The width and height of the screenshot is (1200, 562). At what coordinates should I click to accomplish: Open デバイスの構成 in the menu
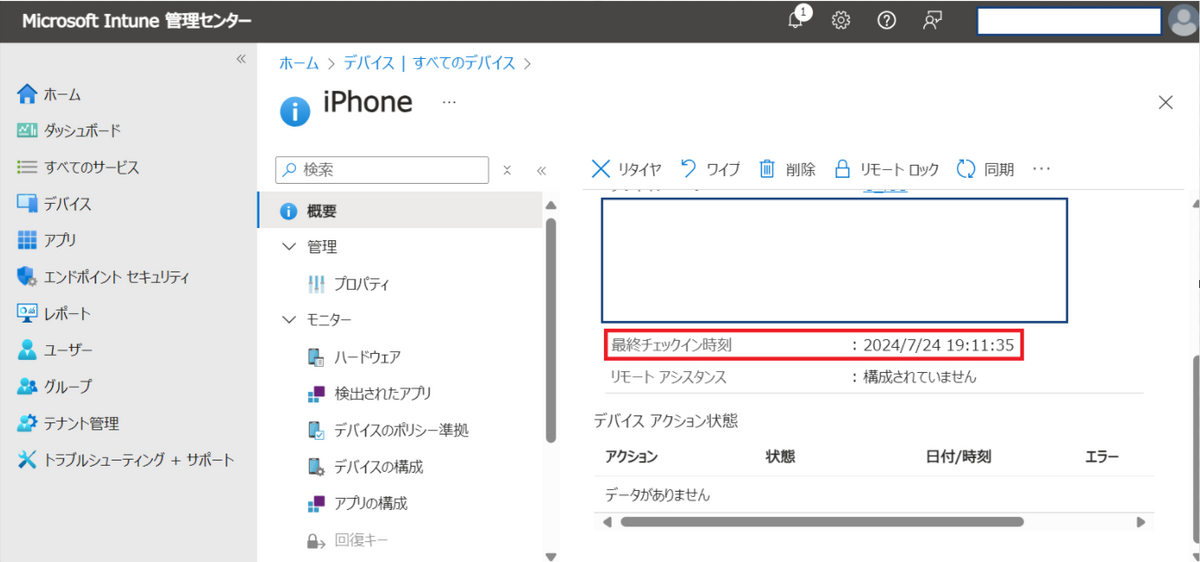pyautogui.click(x=365, y=467)
